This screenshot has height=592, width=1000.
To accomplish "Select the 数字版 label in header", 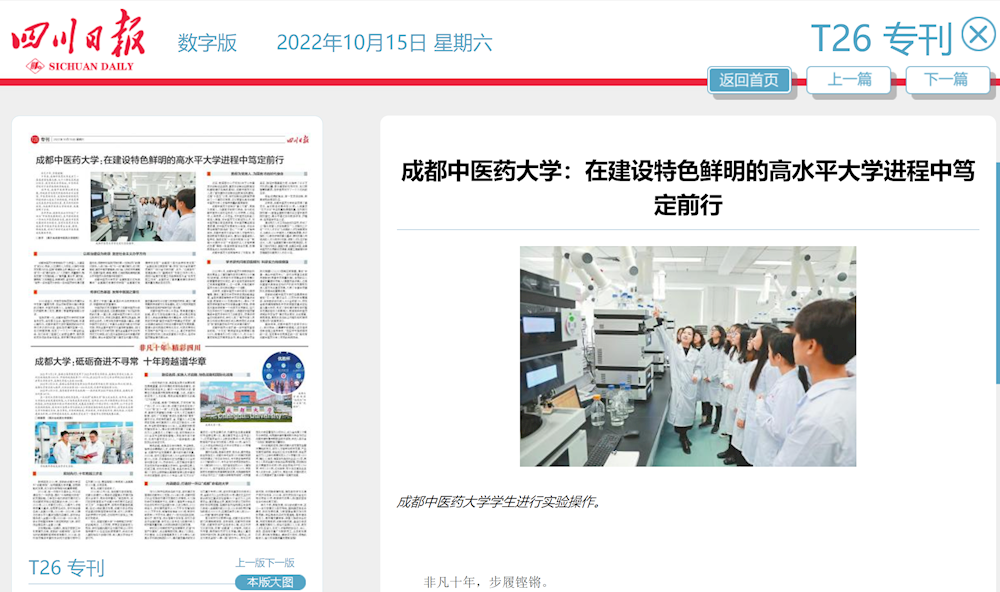I will click(x=207, y=43).
